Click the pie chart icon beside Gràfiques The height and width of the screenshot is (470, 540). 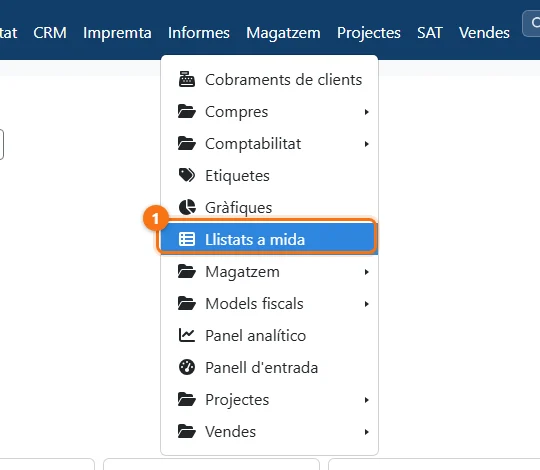pyautogui.click(x=187, y=207)
